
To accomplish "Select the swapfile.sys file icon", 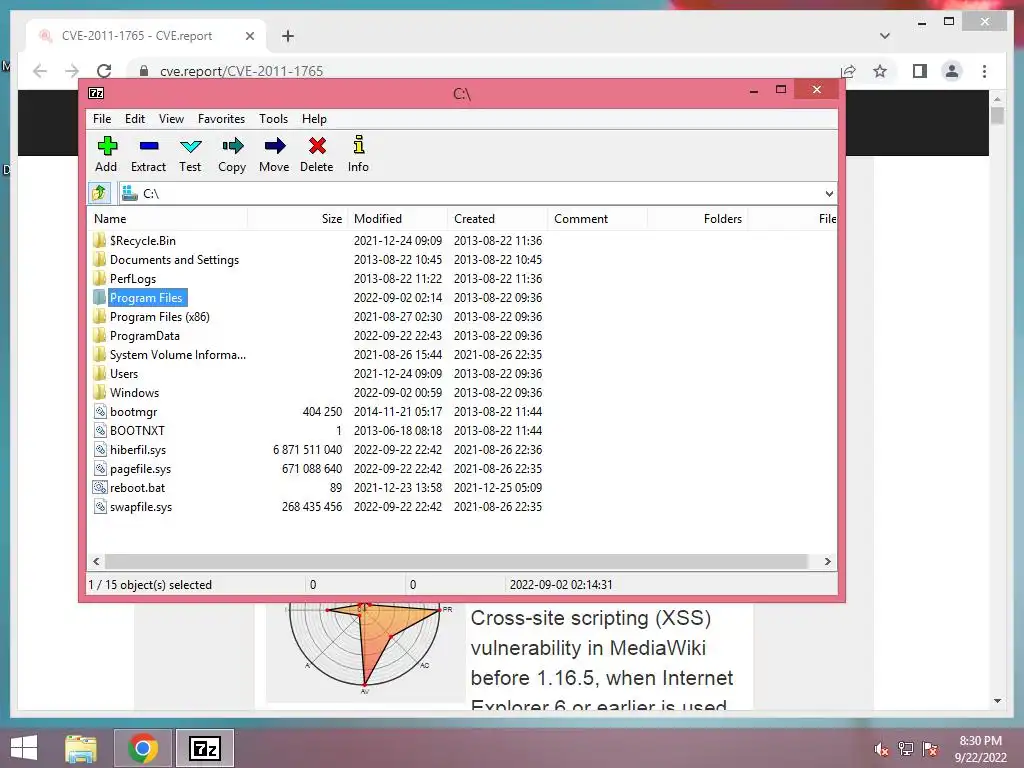I will [100, 506].
